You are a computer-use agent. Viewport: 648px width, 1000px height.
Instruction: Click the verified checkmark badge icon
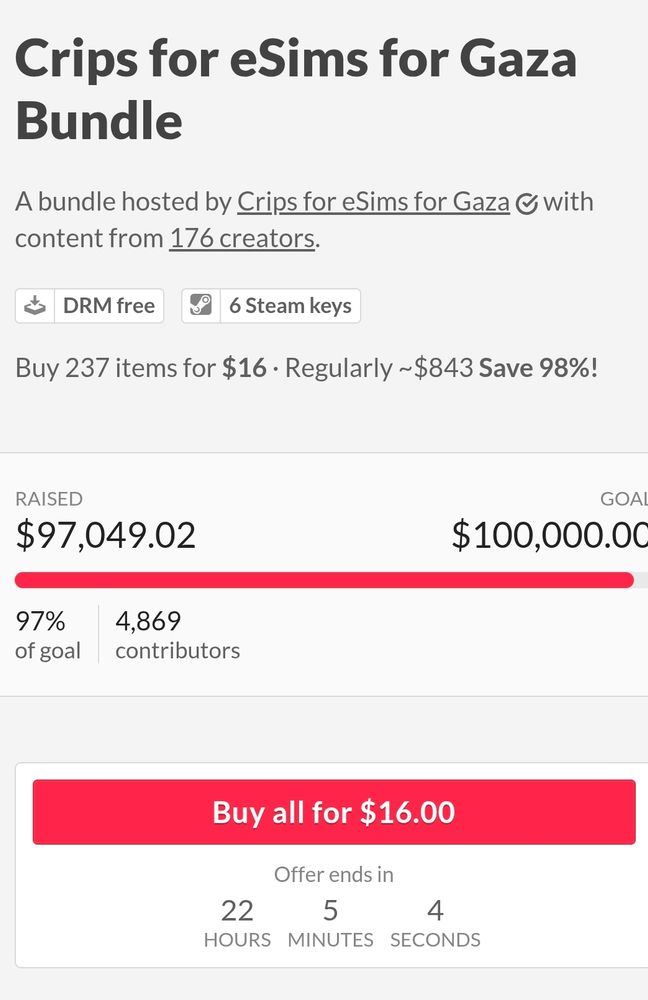(527, 204)
